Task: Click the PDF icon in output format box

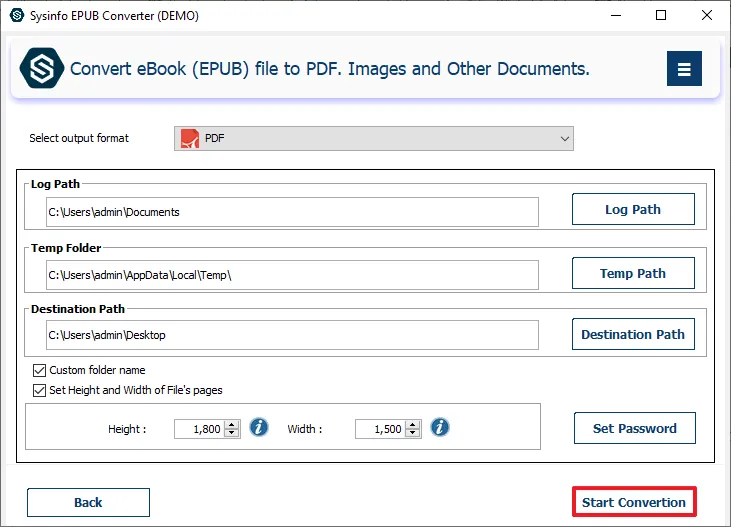Action: point(190,139)
